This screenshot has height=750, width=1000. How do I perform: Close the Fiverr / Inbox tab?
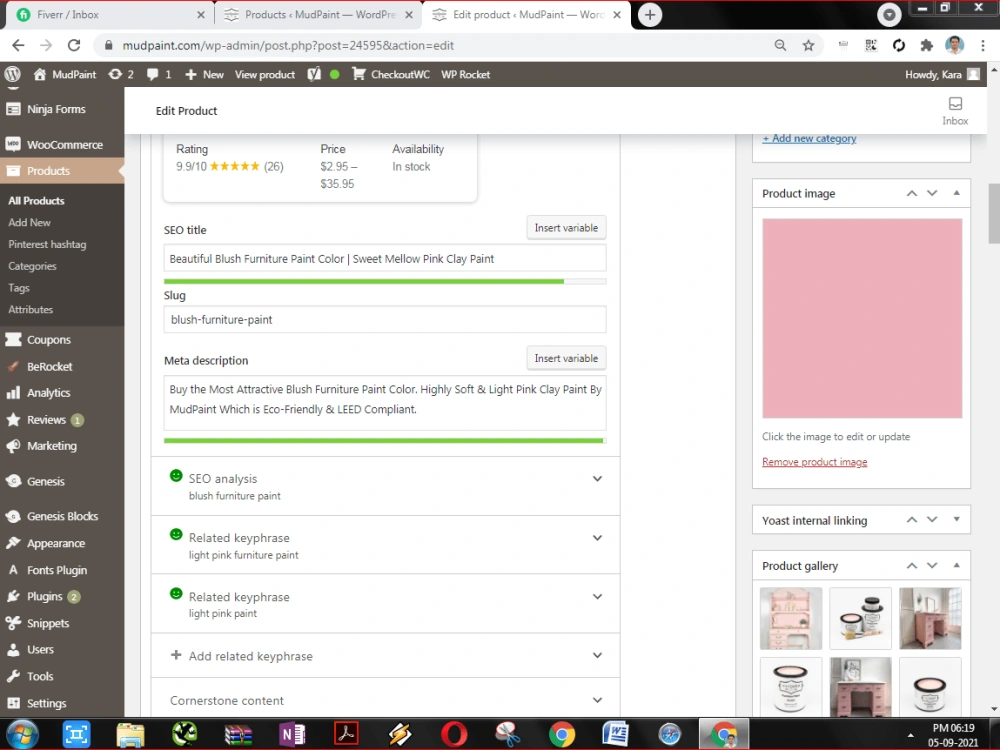(x=201, y=15)
